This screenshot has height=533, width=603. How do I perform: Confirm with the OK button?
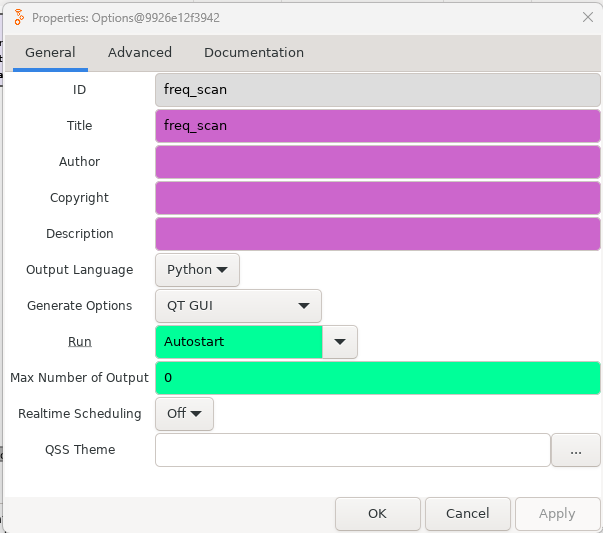(378, 514)
